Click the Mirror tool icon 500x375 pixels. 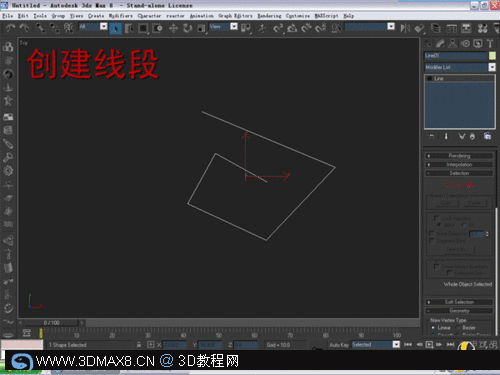tap(405, 28)
